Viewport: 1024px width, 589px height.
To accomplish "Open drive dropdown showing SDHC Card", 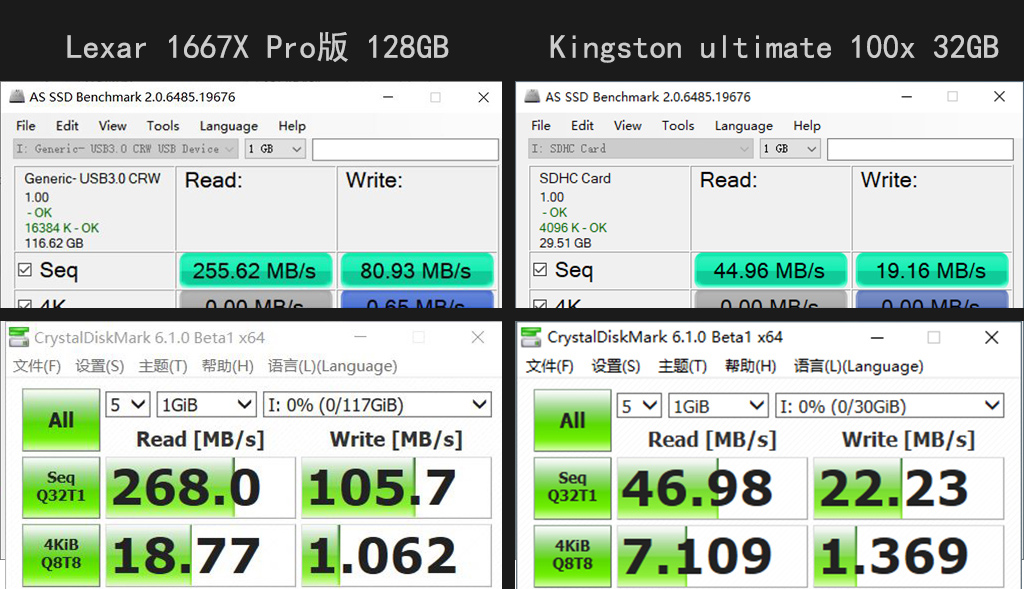I will click(x=640, y=149).
